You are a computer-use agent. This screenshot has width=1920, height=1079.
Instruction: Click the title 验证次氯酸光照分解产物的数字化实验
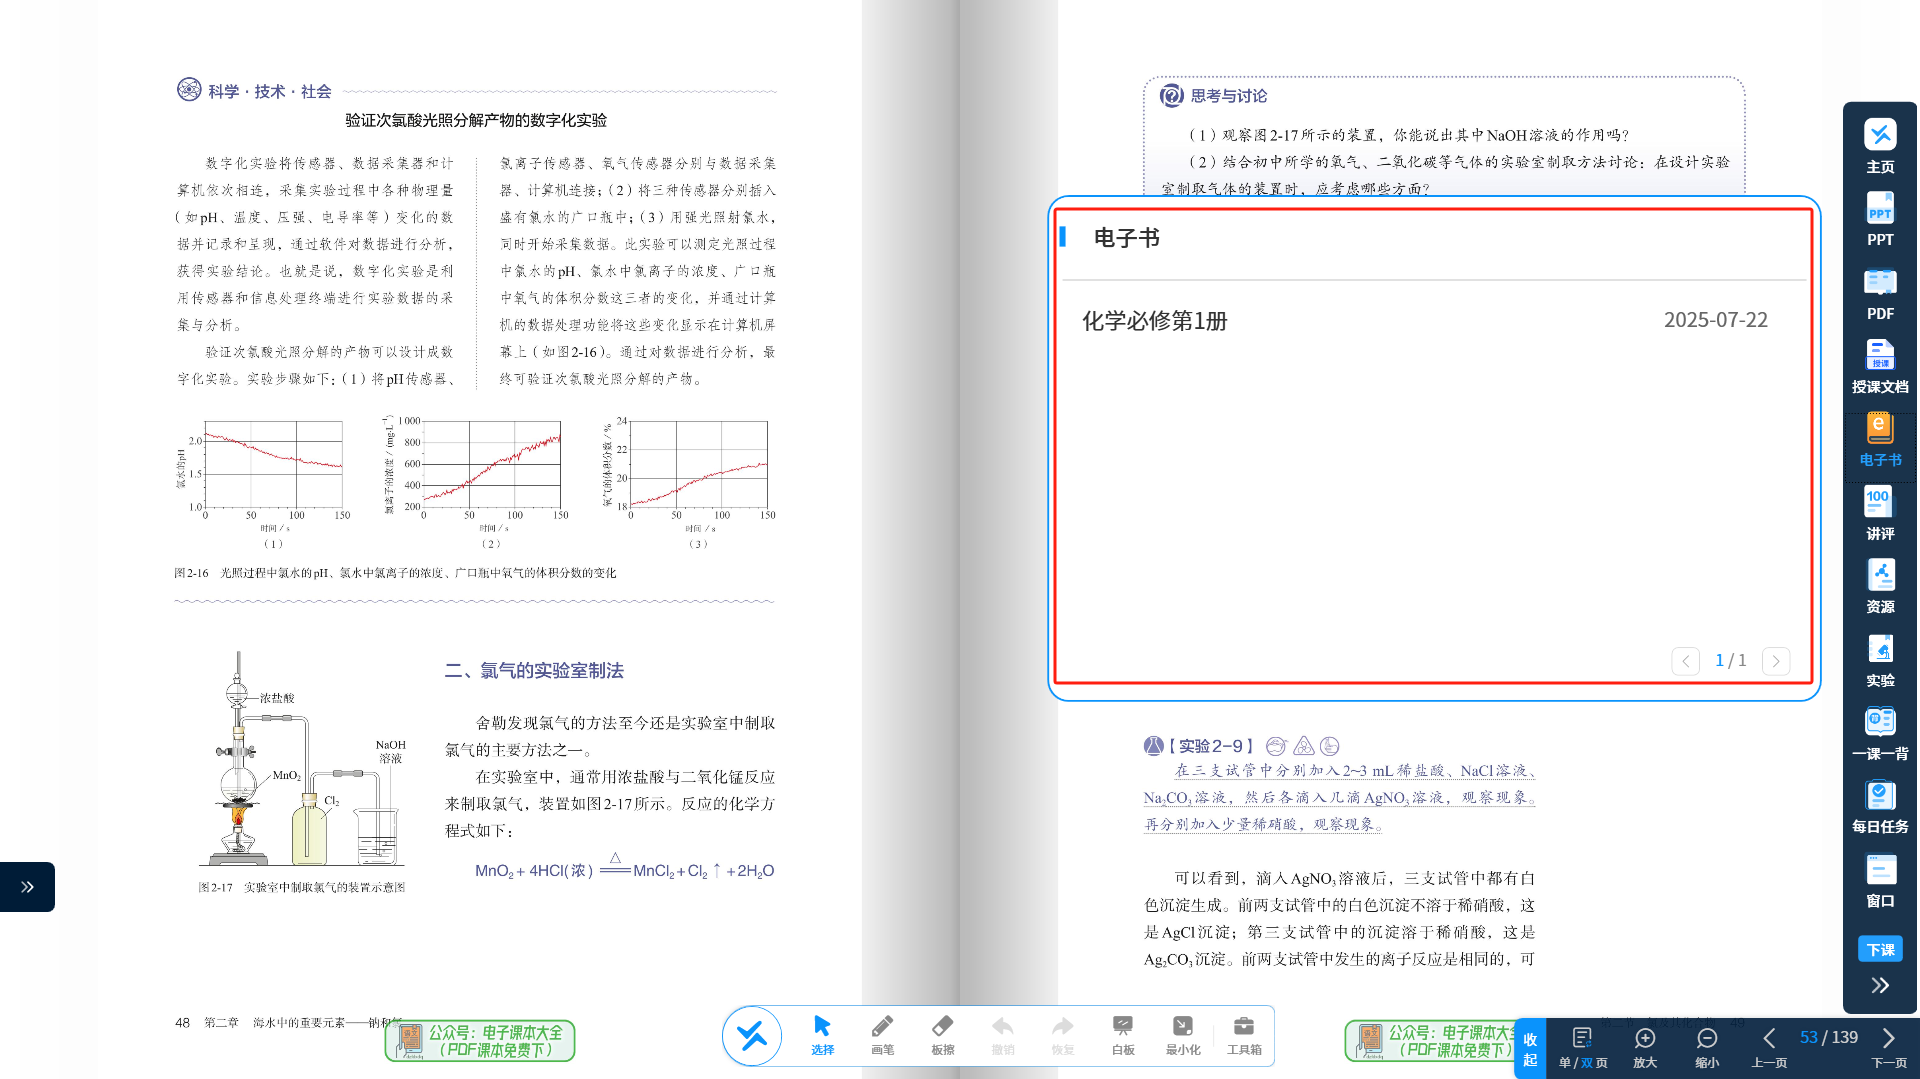coord(476,120)
